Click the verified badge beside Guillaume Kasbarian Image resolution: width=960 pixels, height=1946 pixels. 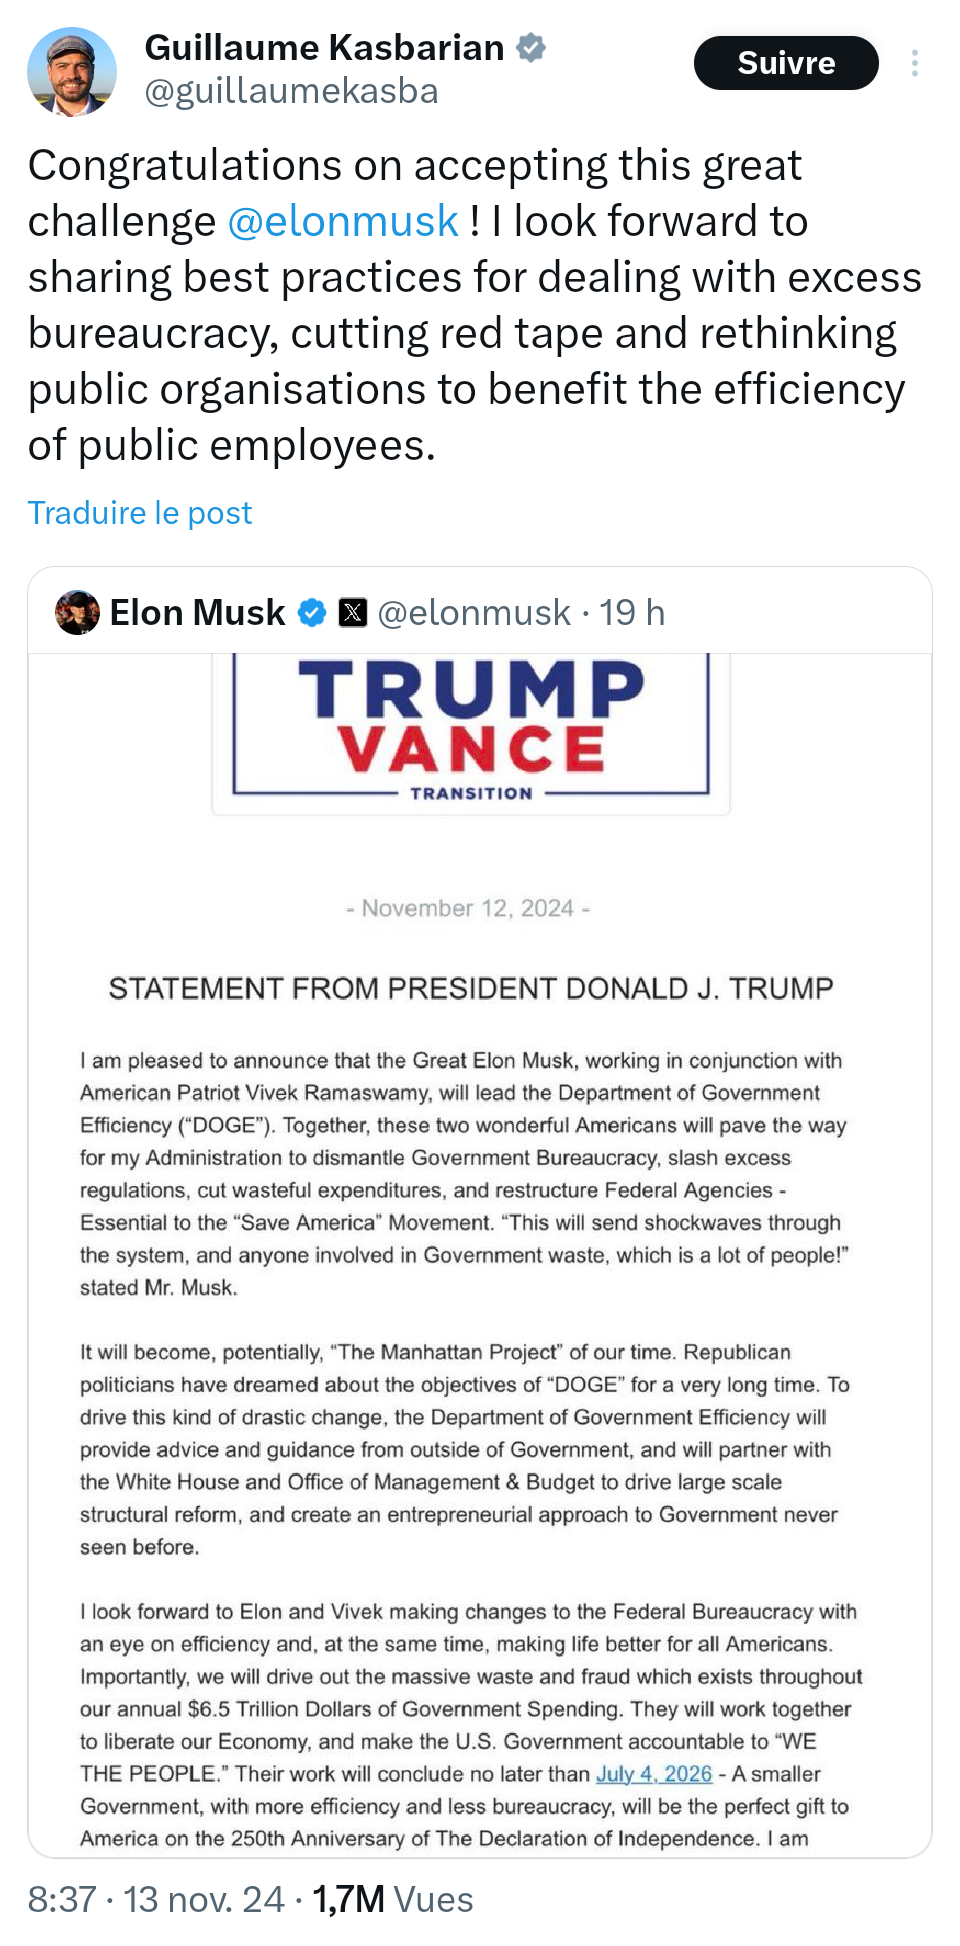531,47
